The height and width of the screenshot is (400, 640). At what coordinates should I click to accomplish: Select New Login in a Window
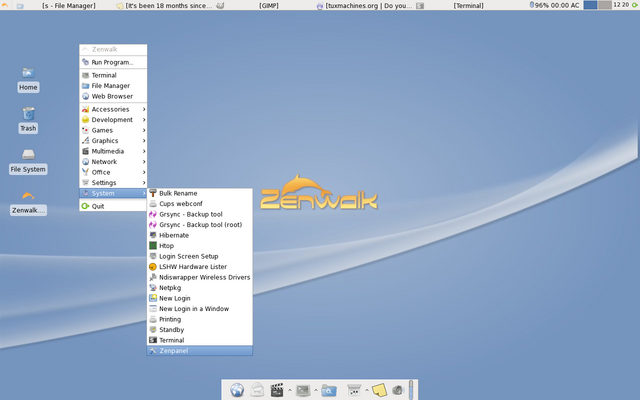[x=200, y=309]
